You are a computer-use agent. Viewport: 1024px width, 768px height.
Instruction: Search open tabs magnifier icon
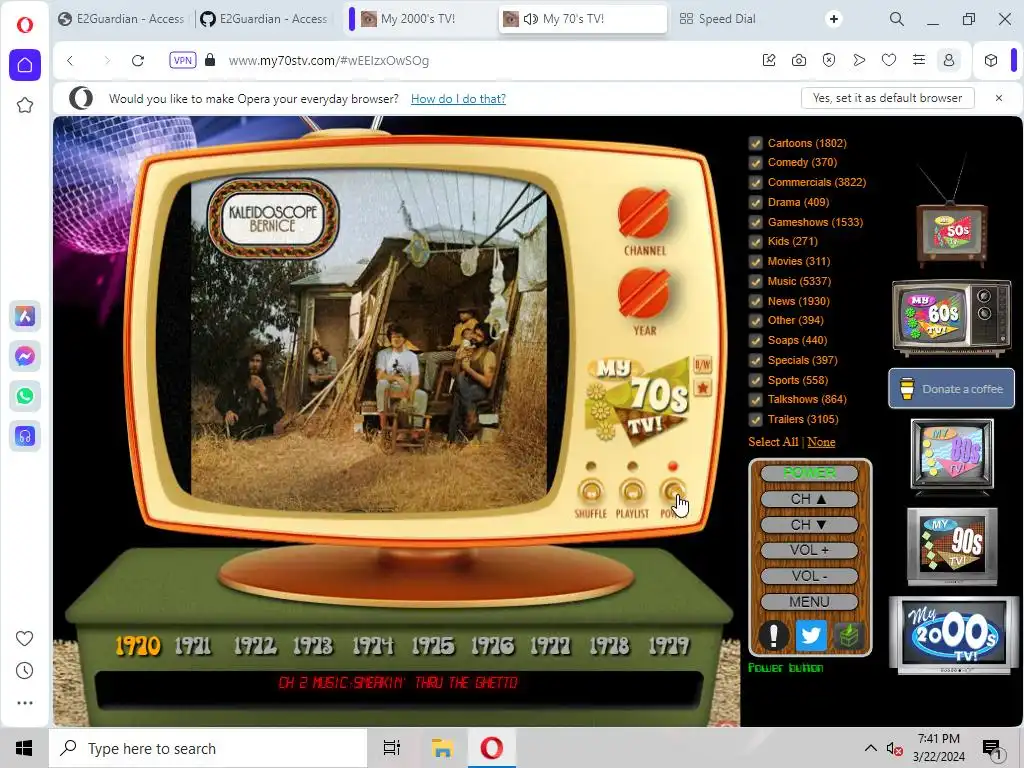(897, 19)
